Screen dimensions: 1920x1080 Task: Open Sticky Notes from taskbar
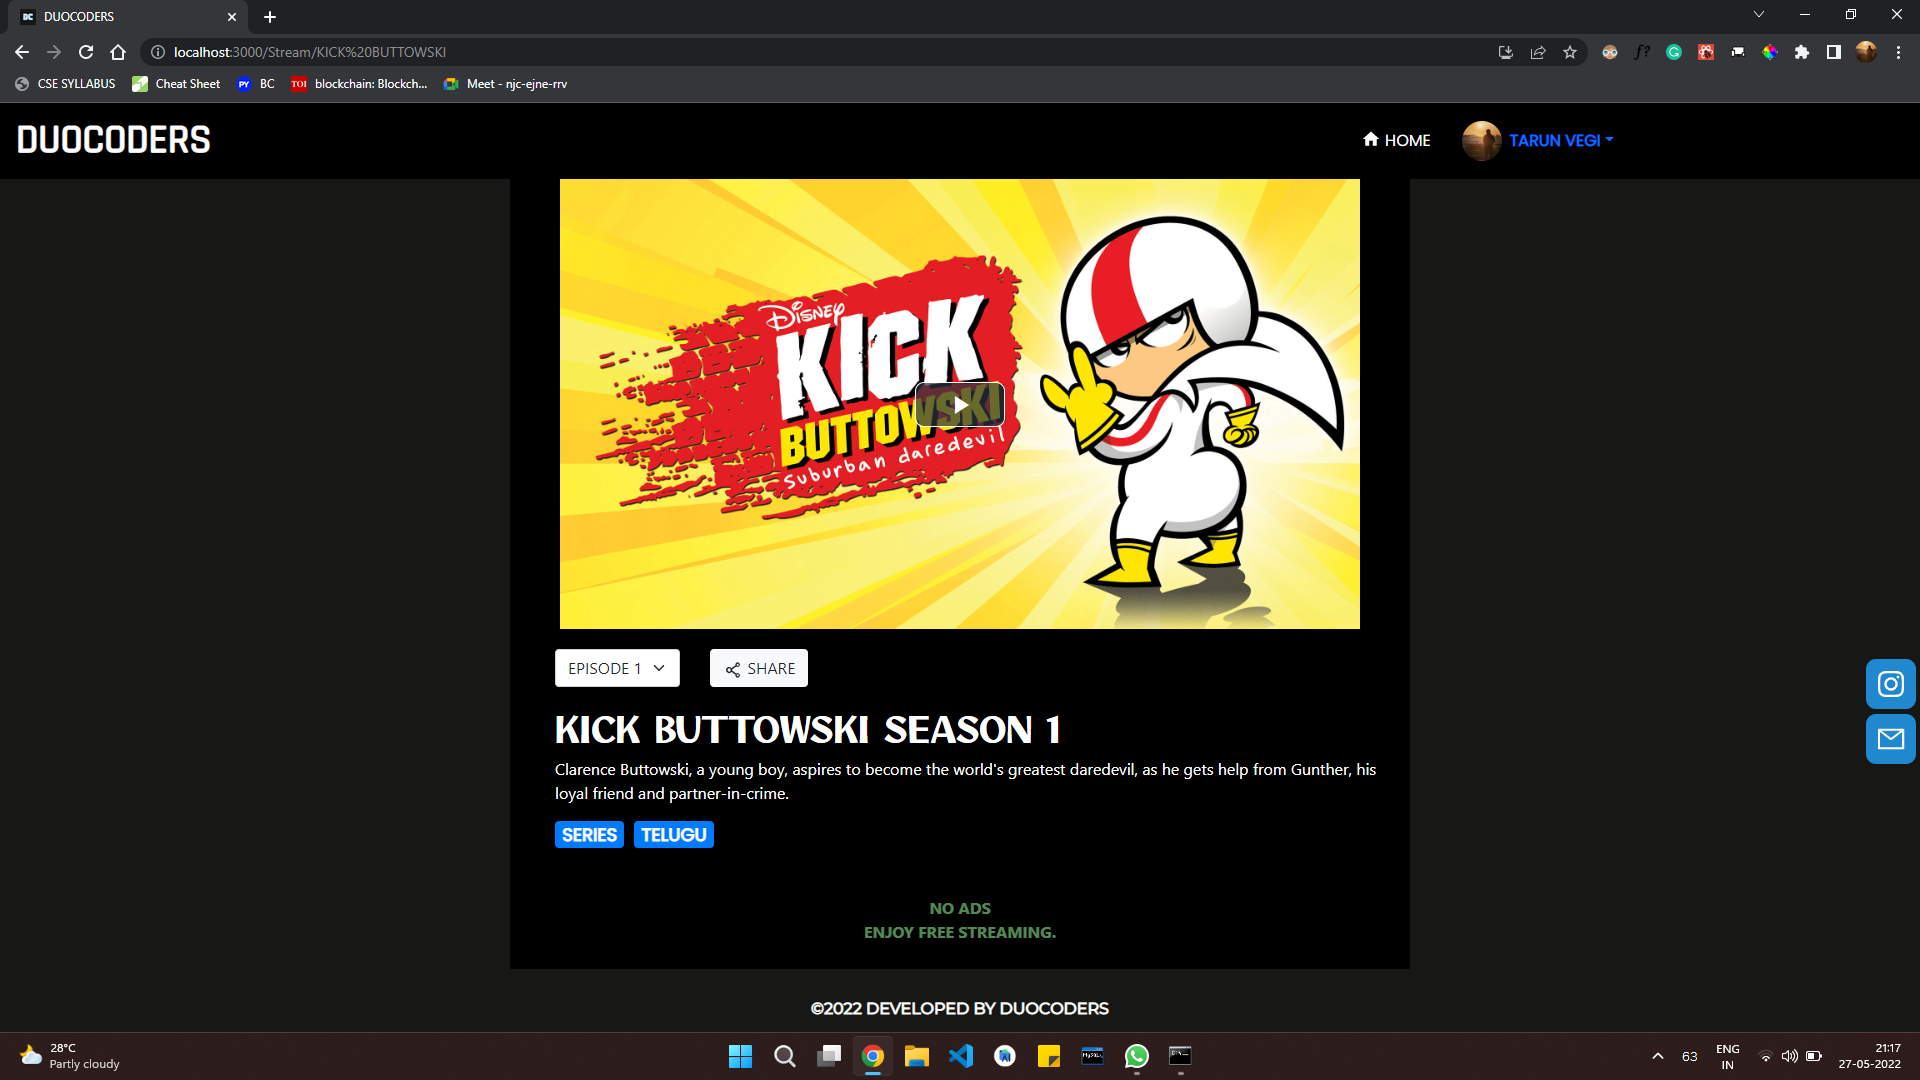coord(1049,1056)
